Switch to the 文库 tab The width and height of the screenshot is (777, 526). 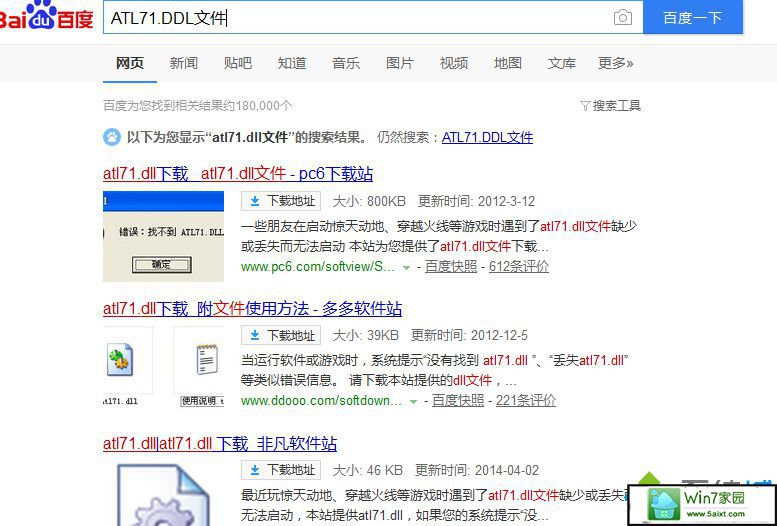point(562,63)
